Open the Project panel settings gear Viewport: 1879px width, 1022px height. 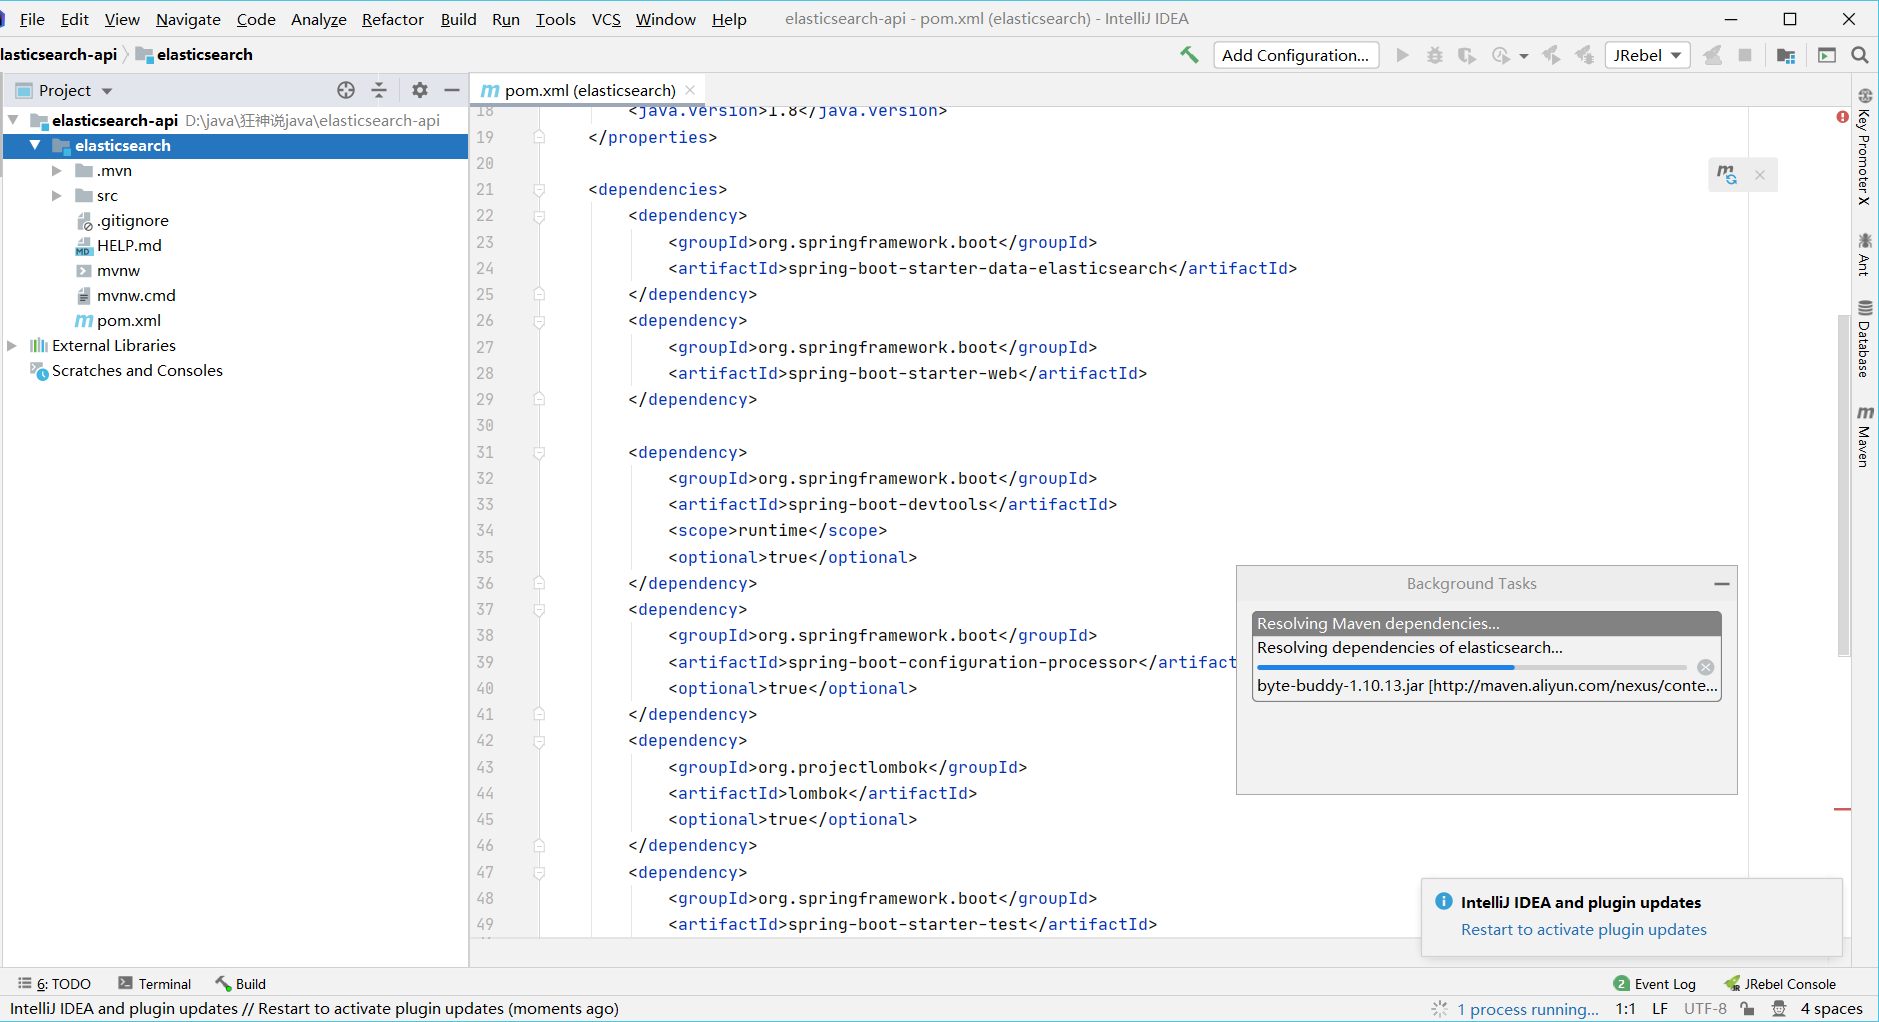click(420, 90)
